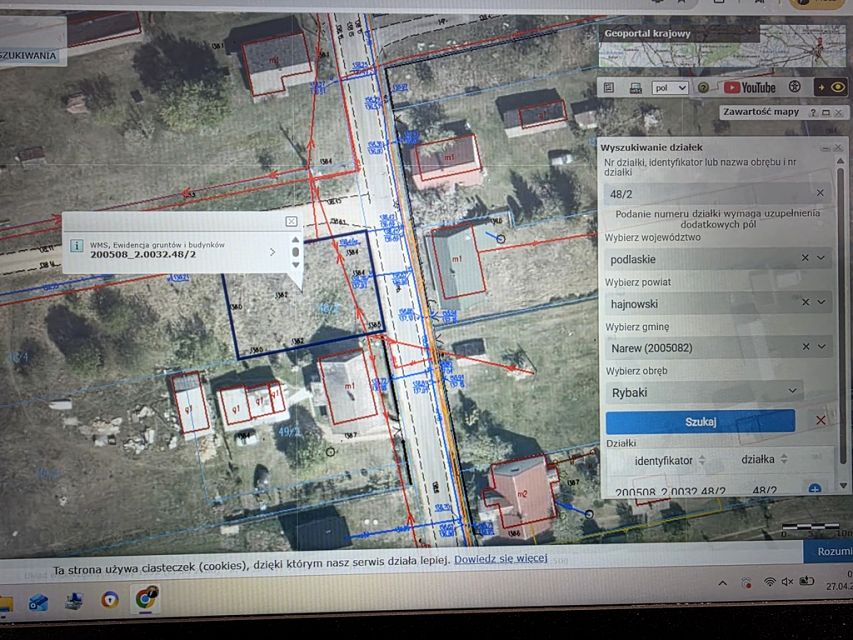Add parcel 48/2 with blue plus icon

coord(814,490)
